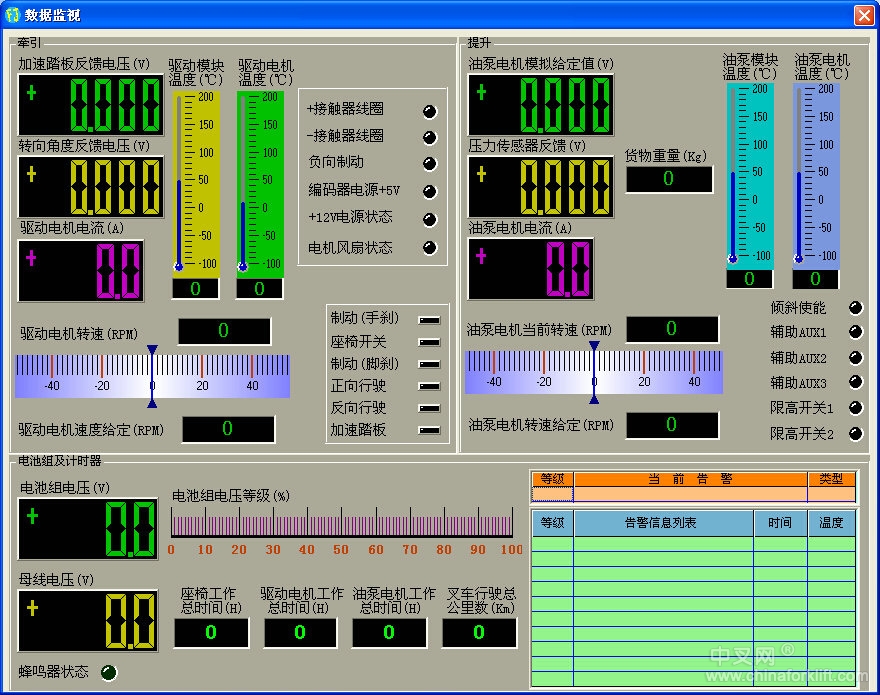Image resolution: width=880 pixels, height=695 pixels.
Task: Click the 驱动模块温度 numeric readout below thermometer
Action: [x=195, y=289]
